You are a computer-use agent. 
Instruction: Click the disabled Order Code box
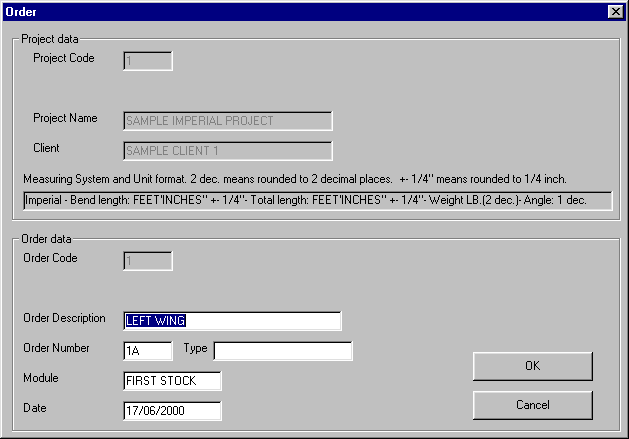(x=148, y=261)
